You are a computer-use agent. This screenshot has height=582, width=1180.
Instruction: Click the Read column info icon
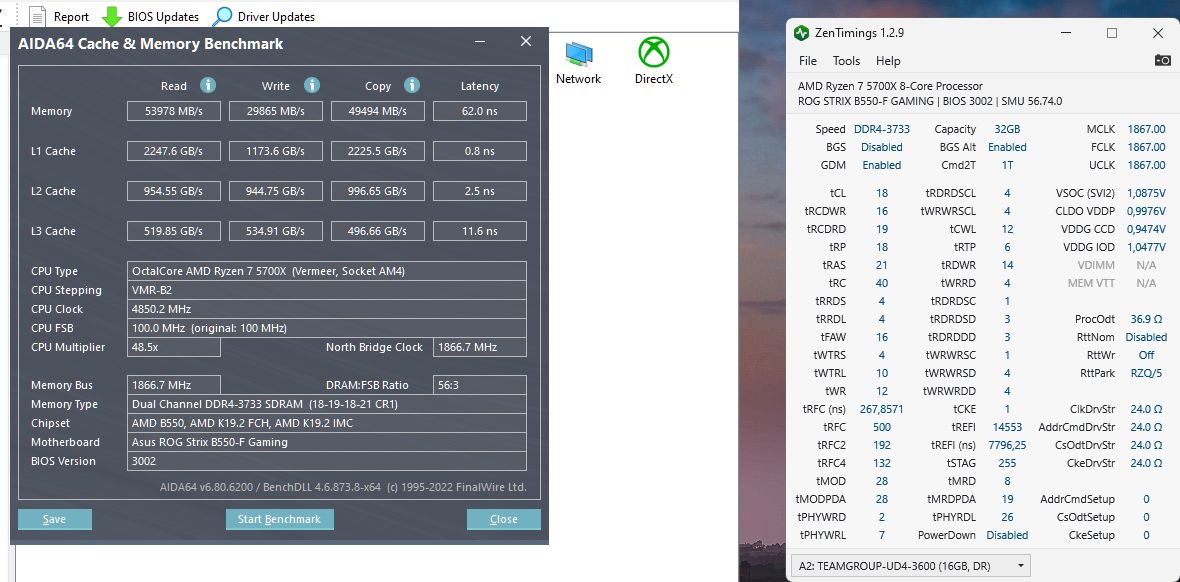tap(208, 85)
